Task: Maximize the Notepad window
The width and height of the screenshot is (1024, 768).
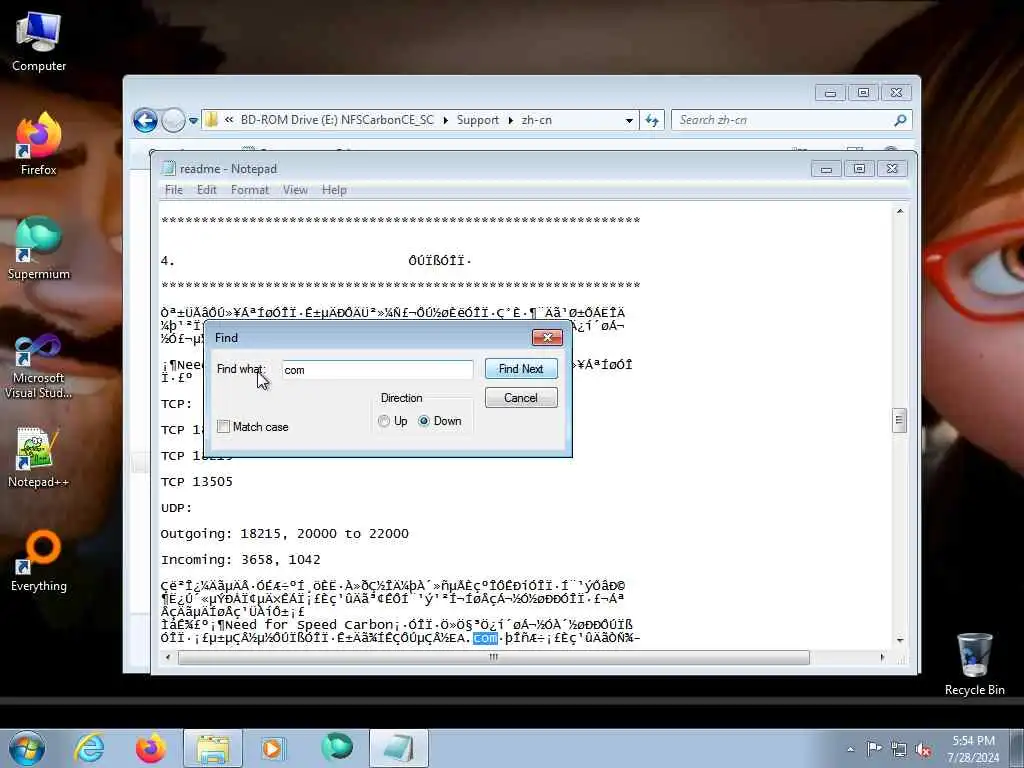Action: coord(859,169)
